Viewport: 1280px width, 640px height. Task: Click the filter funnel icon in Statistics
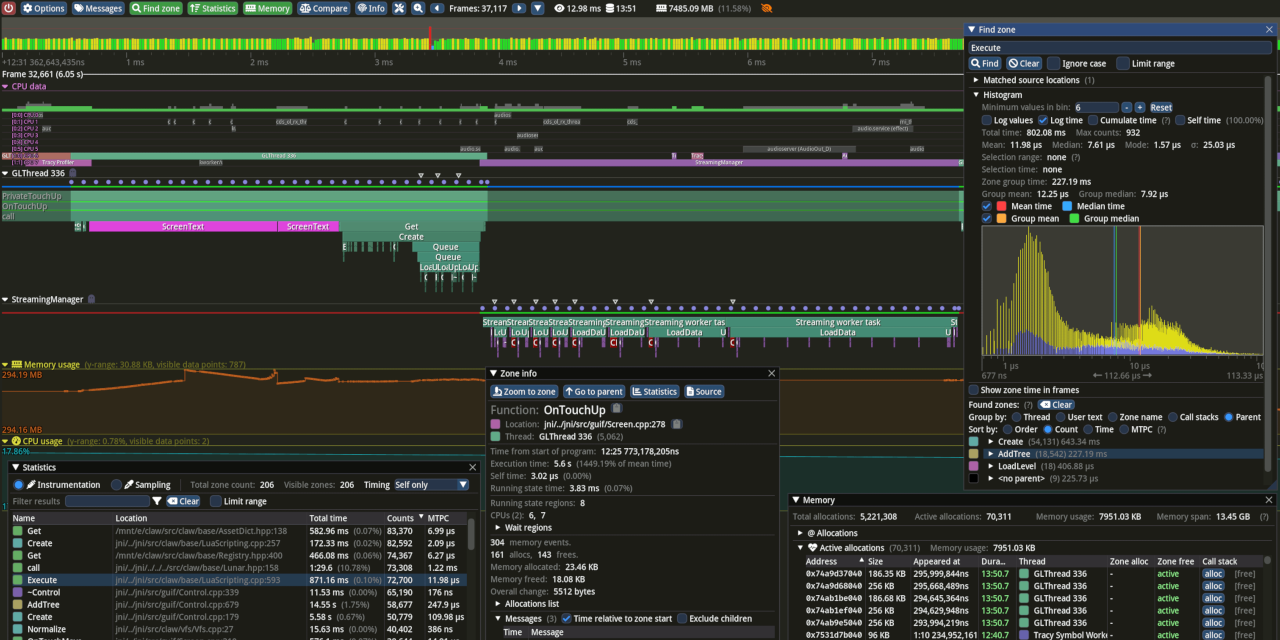(x=157, y=501)
